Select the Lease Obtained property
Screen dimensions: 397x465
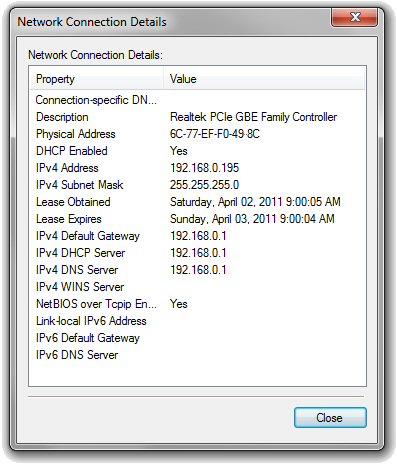pos(73,202)
